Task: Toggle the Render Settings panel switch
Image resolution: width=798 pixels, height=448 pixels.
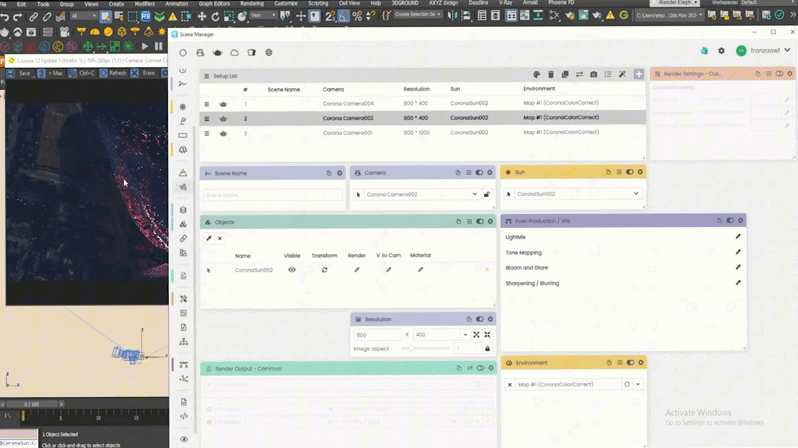Action: click(779, 74)
